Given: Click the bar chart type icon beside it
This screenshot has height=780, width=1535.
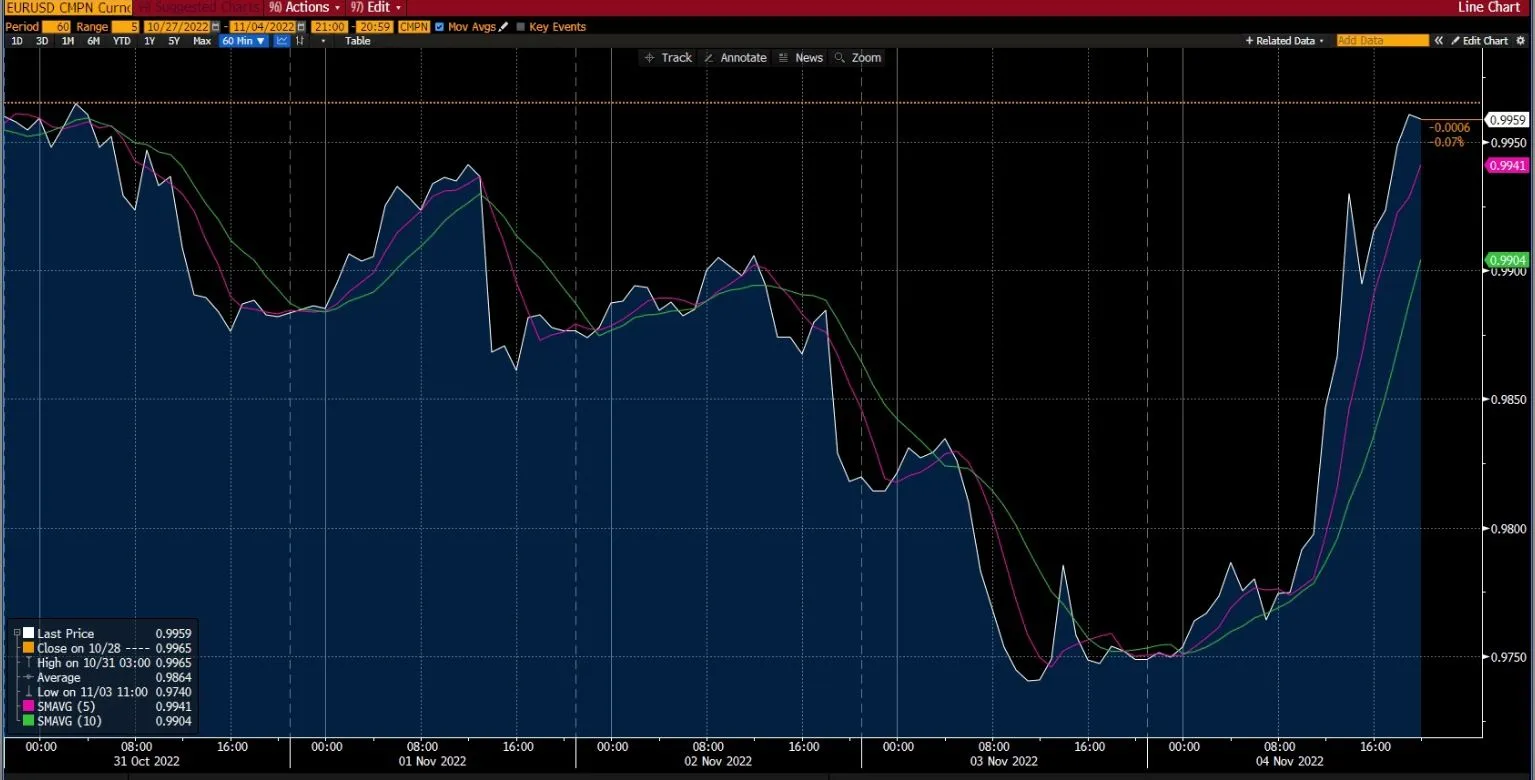Looking at the screenshot, I should tap(301, 40).
